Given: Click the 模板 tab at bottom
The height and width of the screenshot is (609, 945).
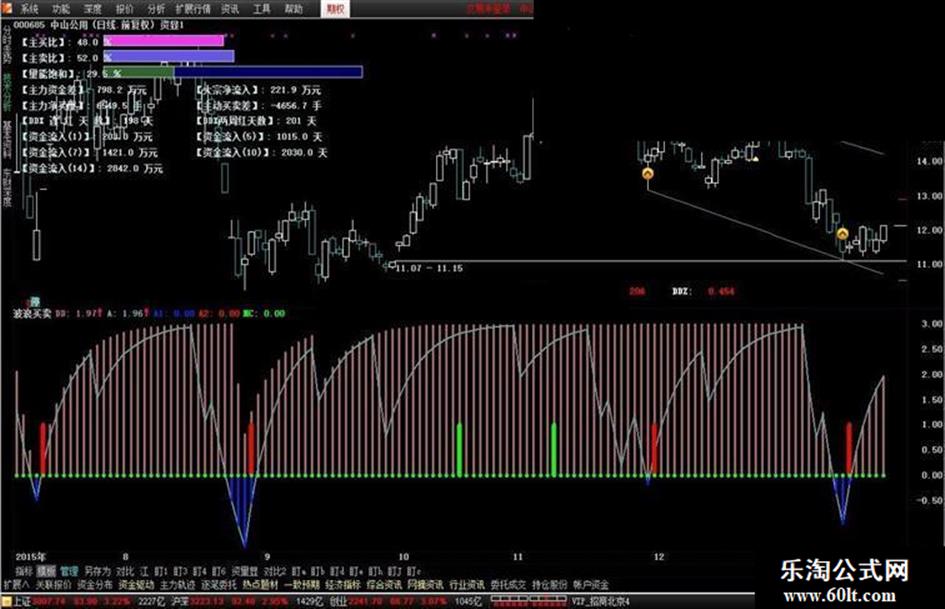Looking at the screenshot, I should [46, 571].
